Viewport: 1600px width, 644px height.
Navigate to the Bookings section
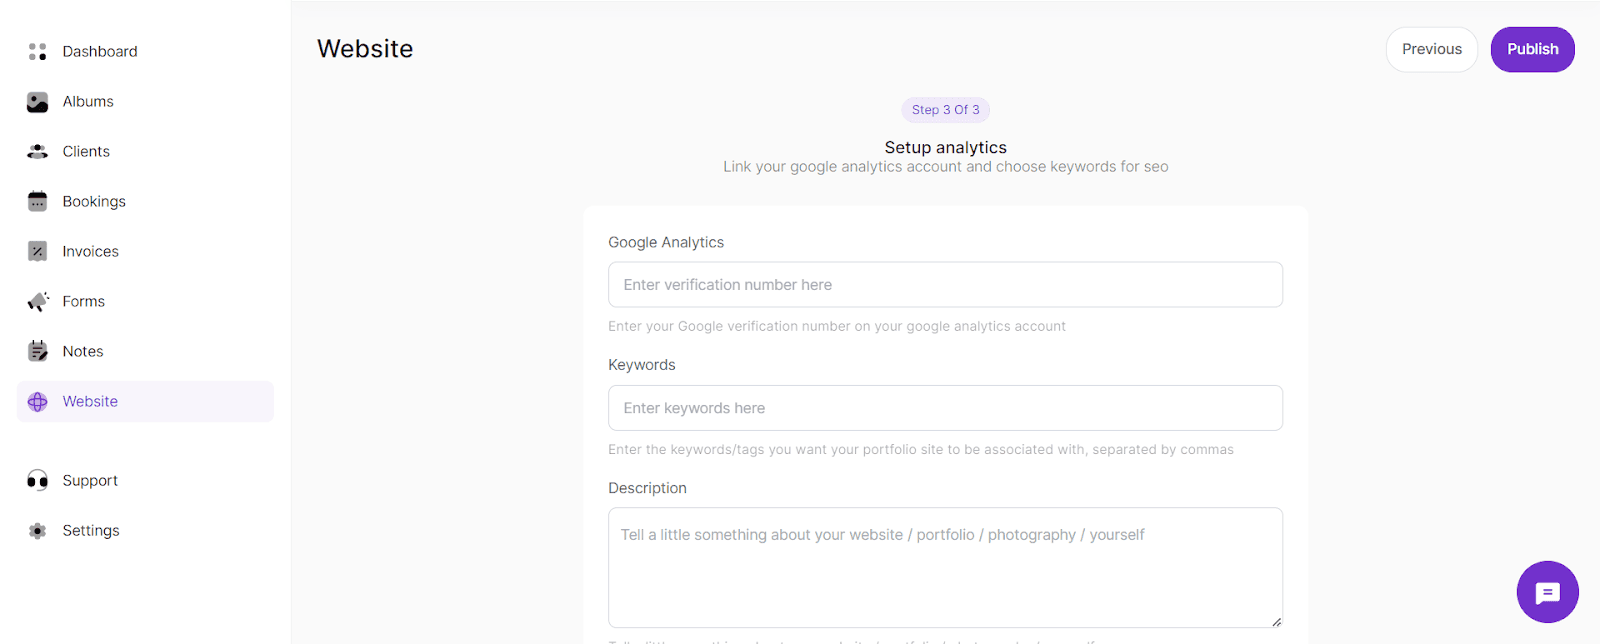tap(94, 202)
